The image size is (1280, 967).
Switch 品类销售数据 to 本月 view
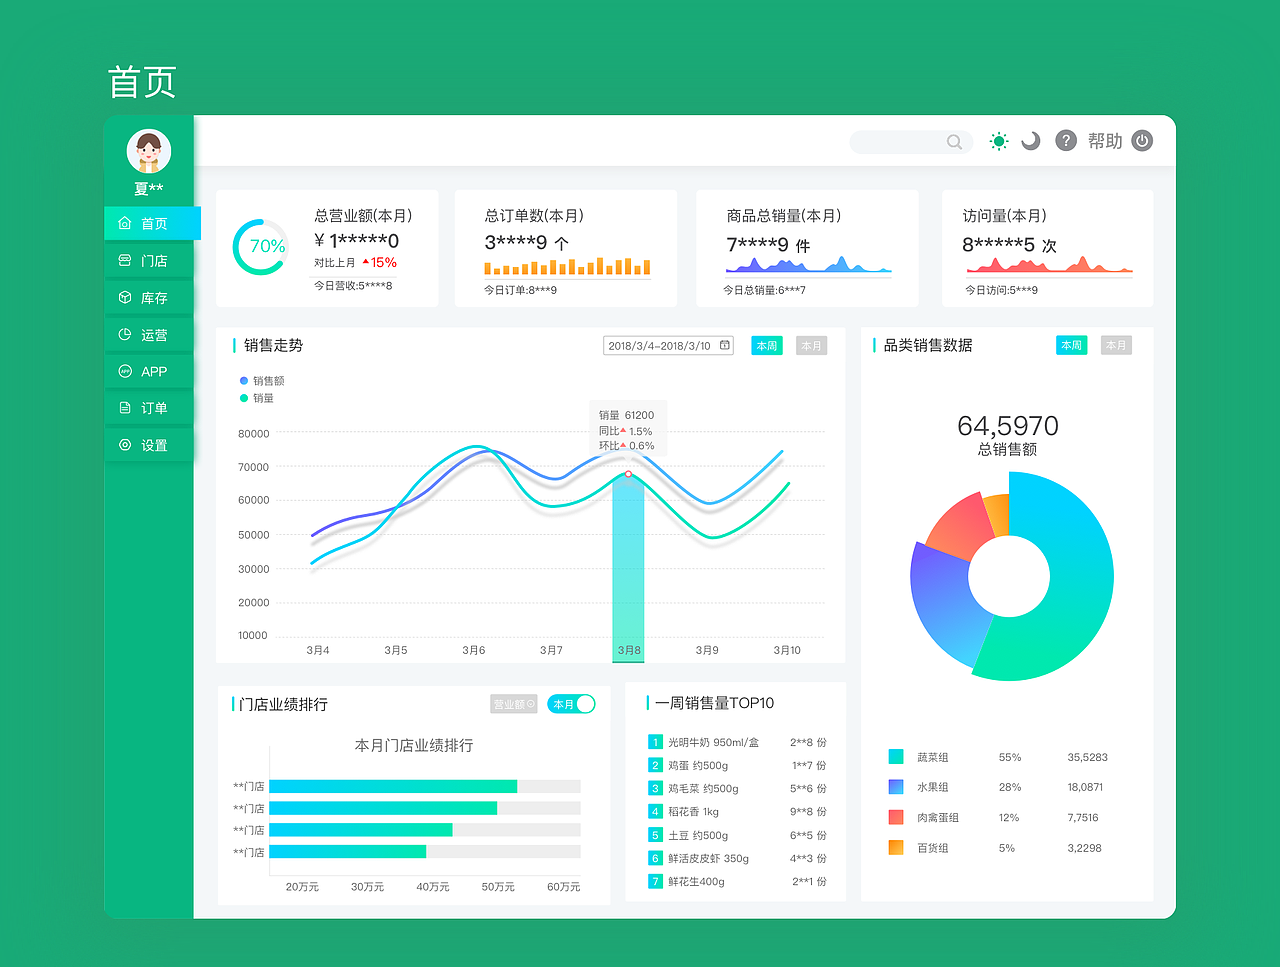[x=1116, y=345]
